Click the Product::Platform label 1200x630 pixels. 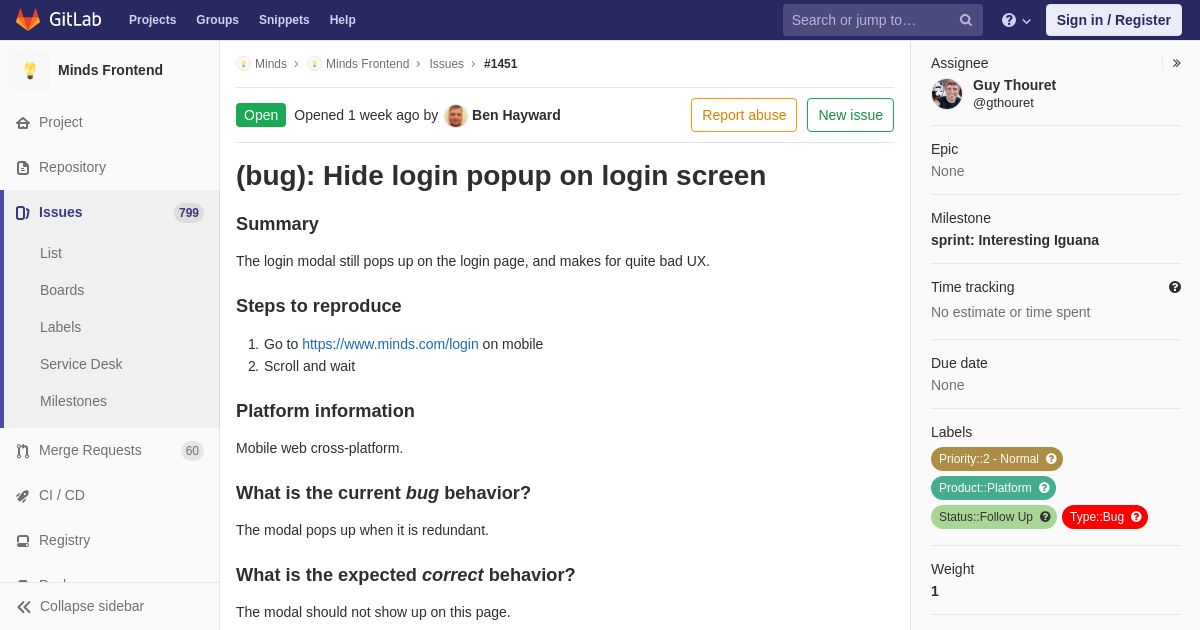(985, 488)
